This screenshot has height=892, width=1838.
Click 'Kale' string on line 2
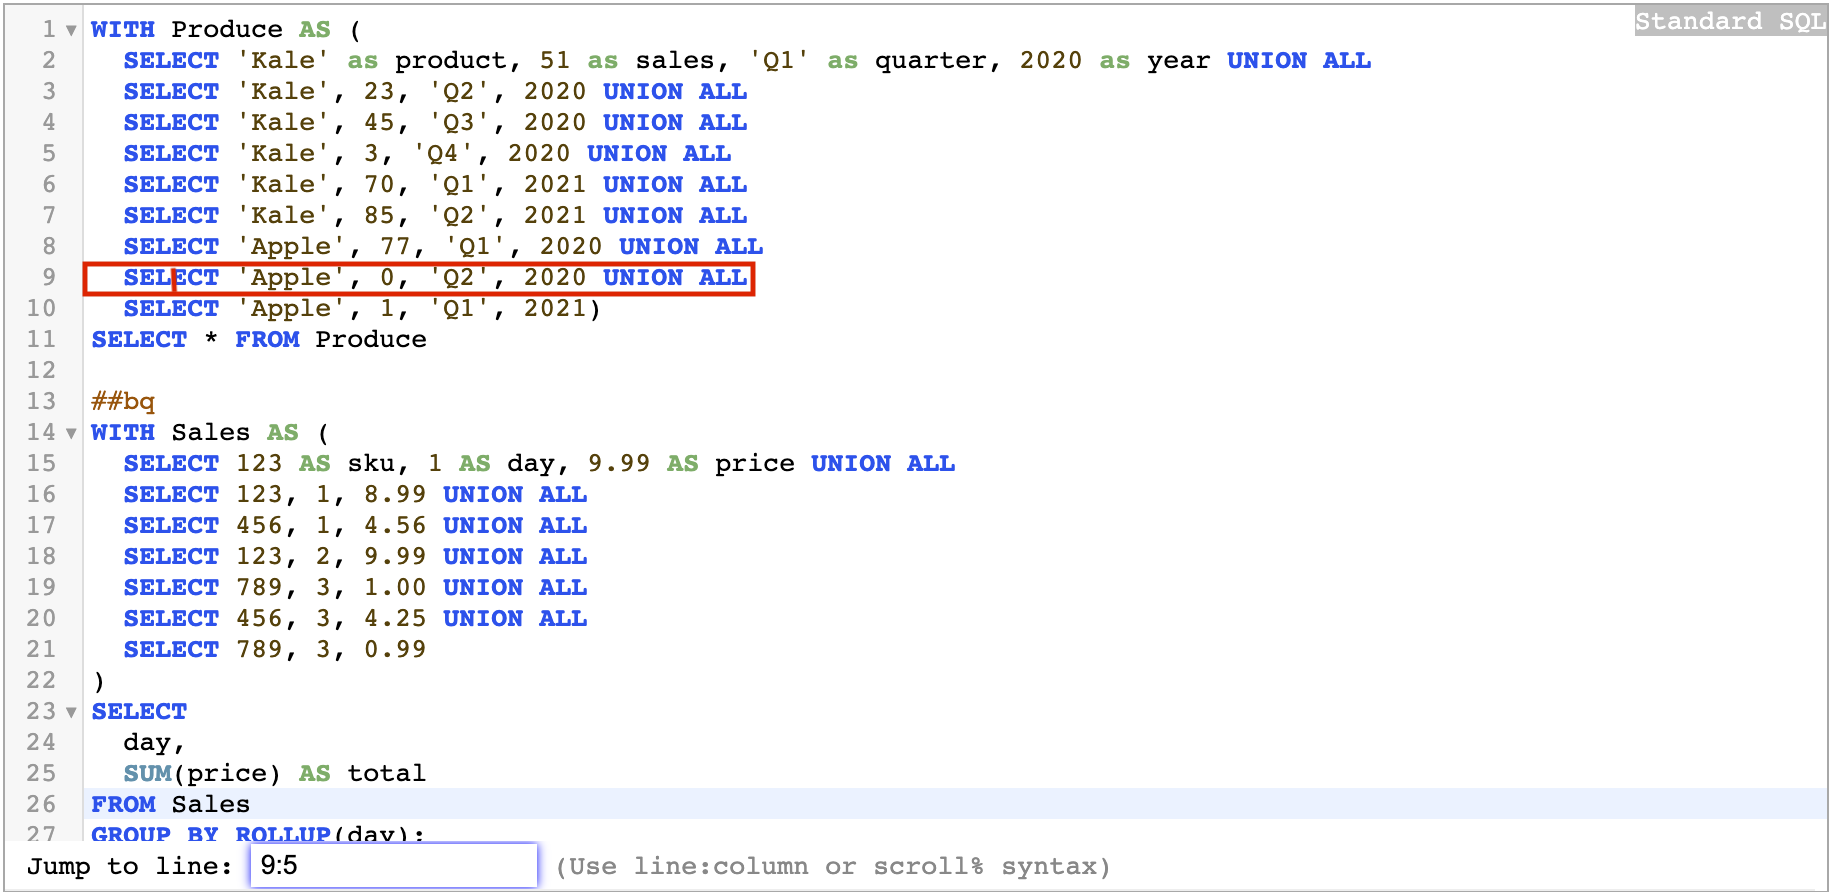click(x=283, y=61)
